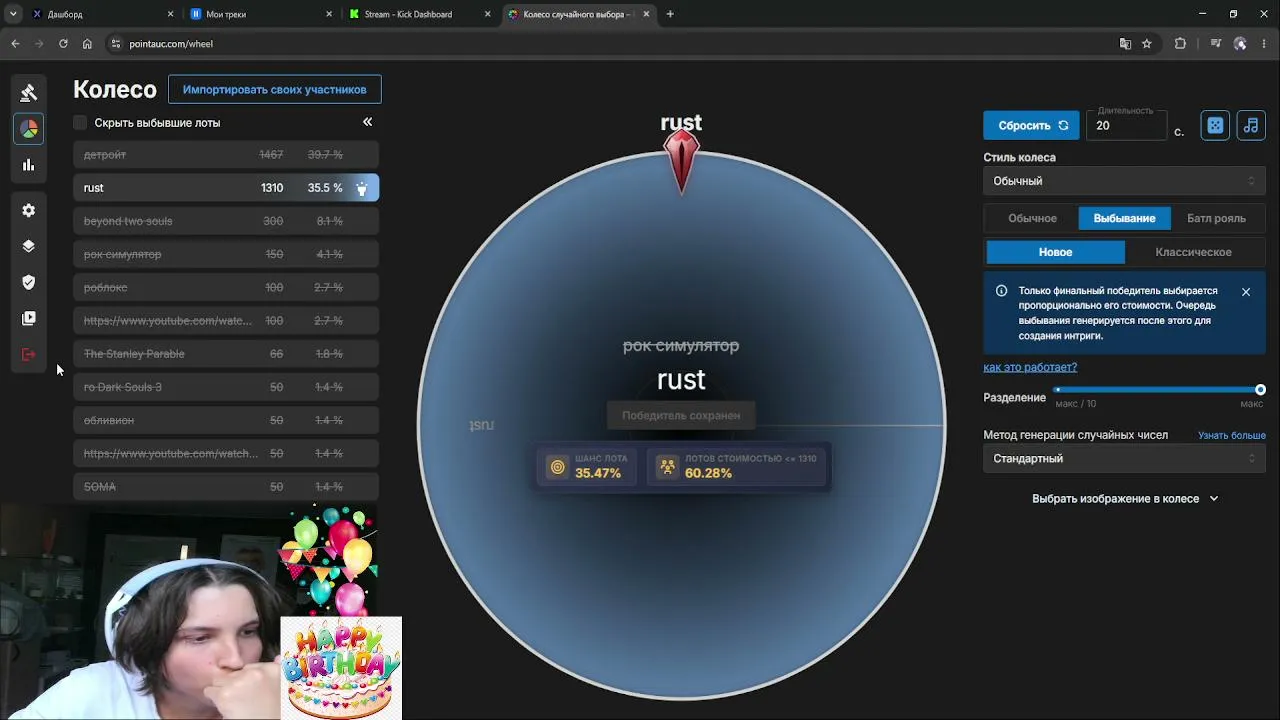The height and width of the screenshot is (720, 1280).
Task: Select the YouTube link lot worth 100
Action: tap(226, 321)
